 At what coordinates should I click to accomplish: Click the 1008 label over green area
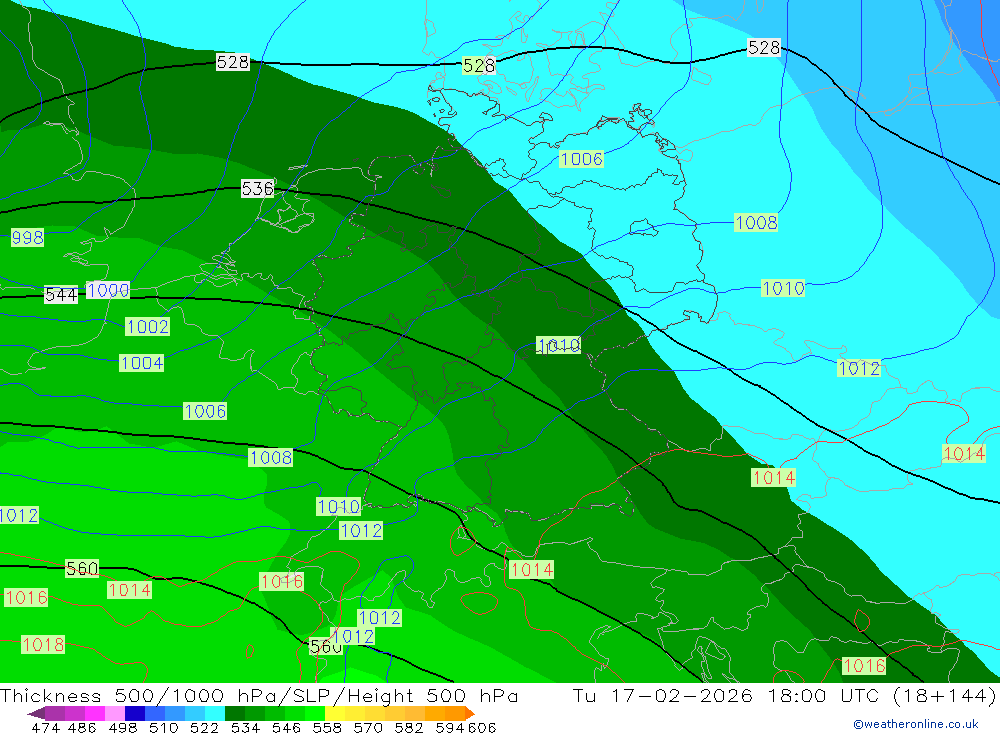(x=270, y=457)
